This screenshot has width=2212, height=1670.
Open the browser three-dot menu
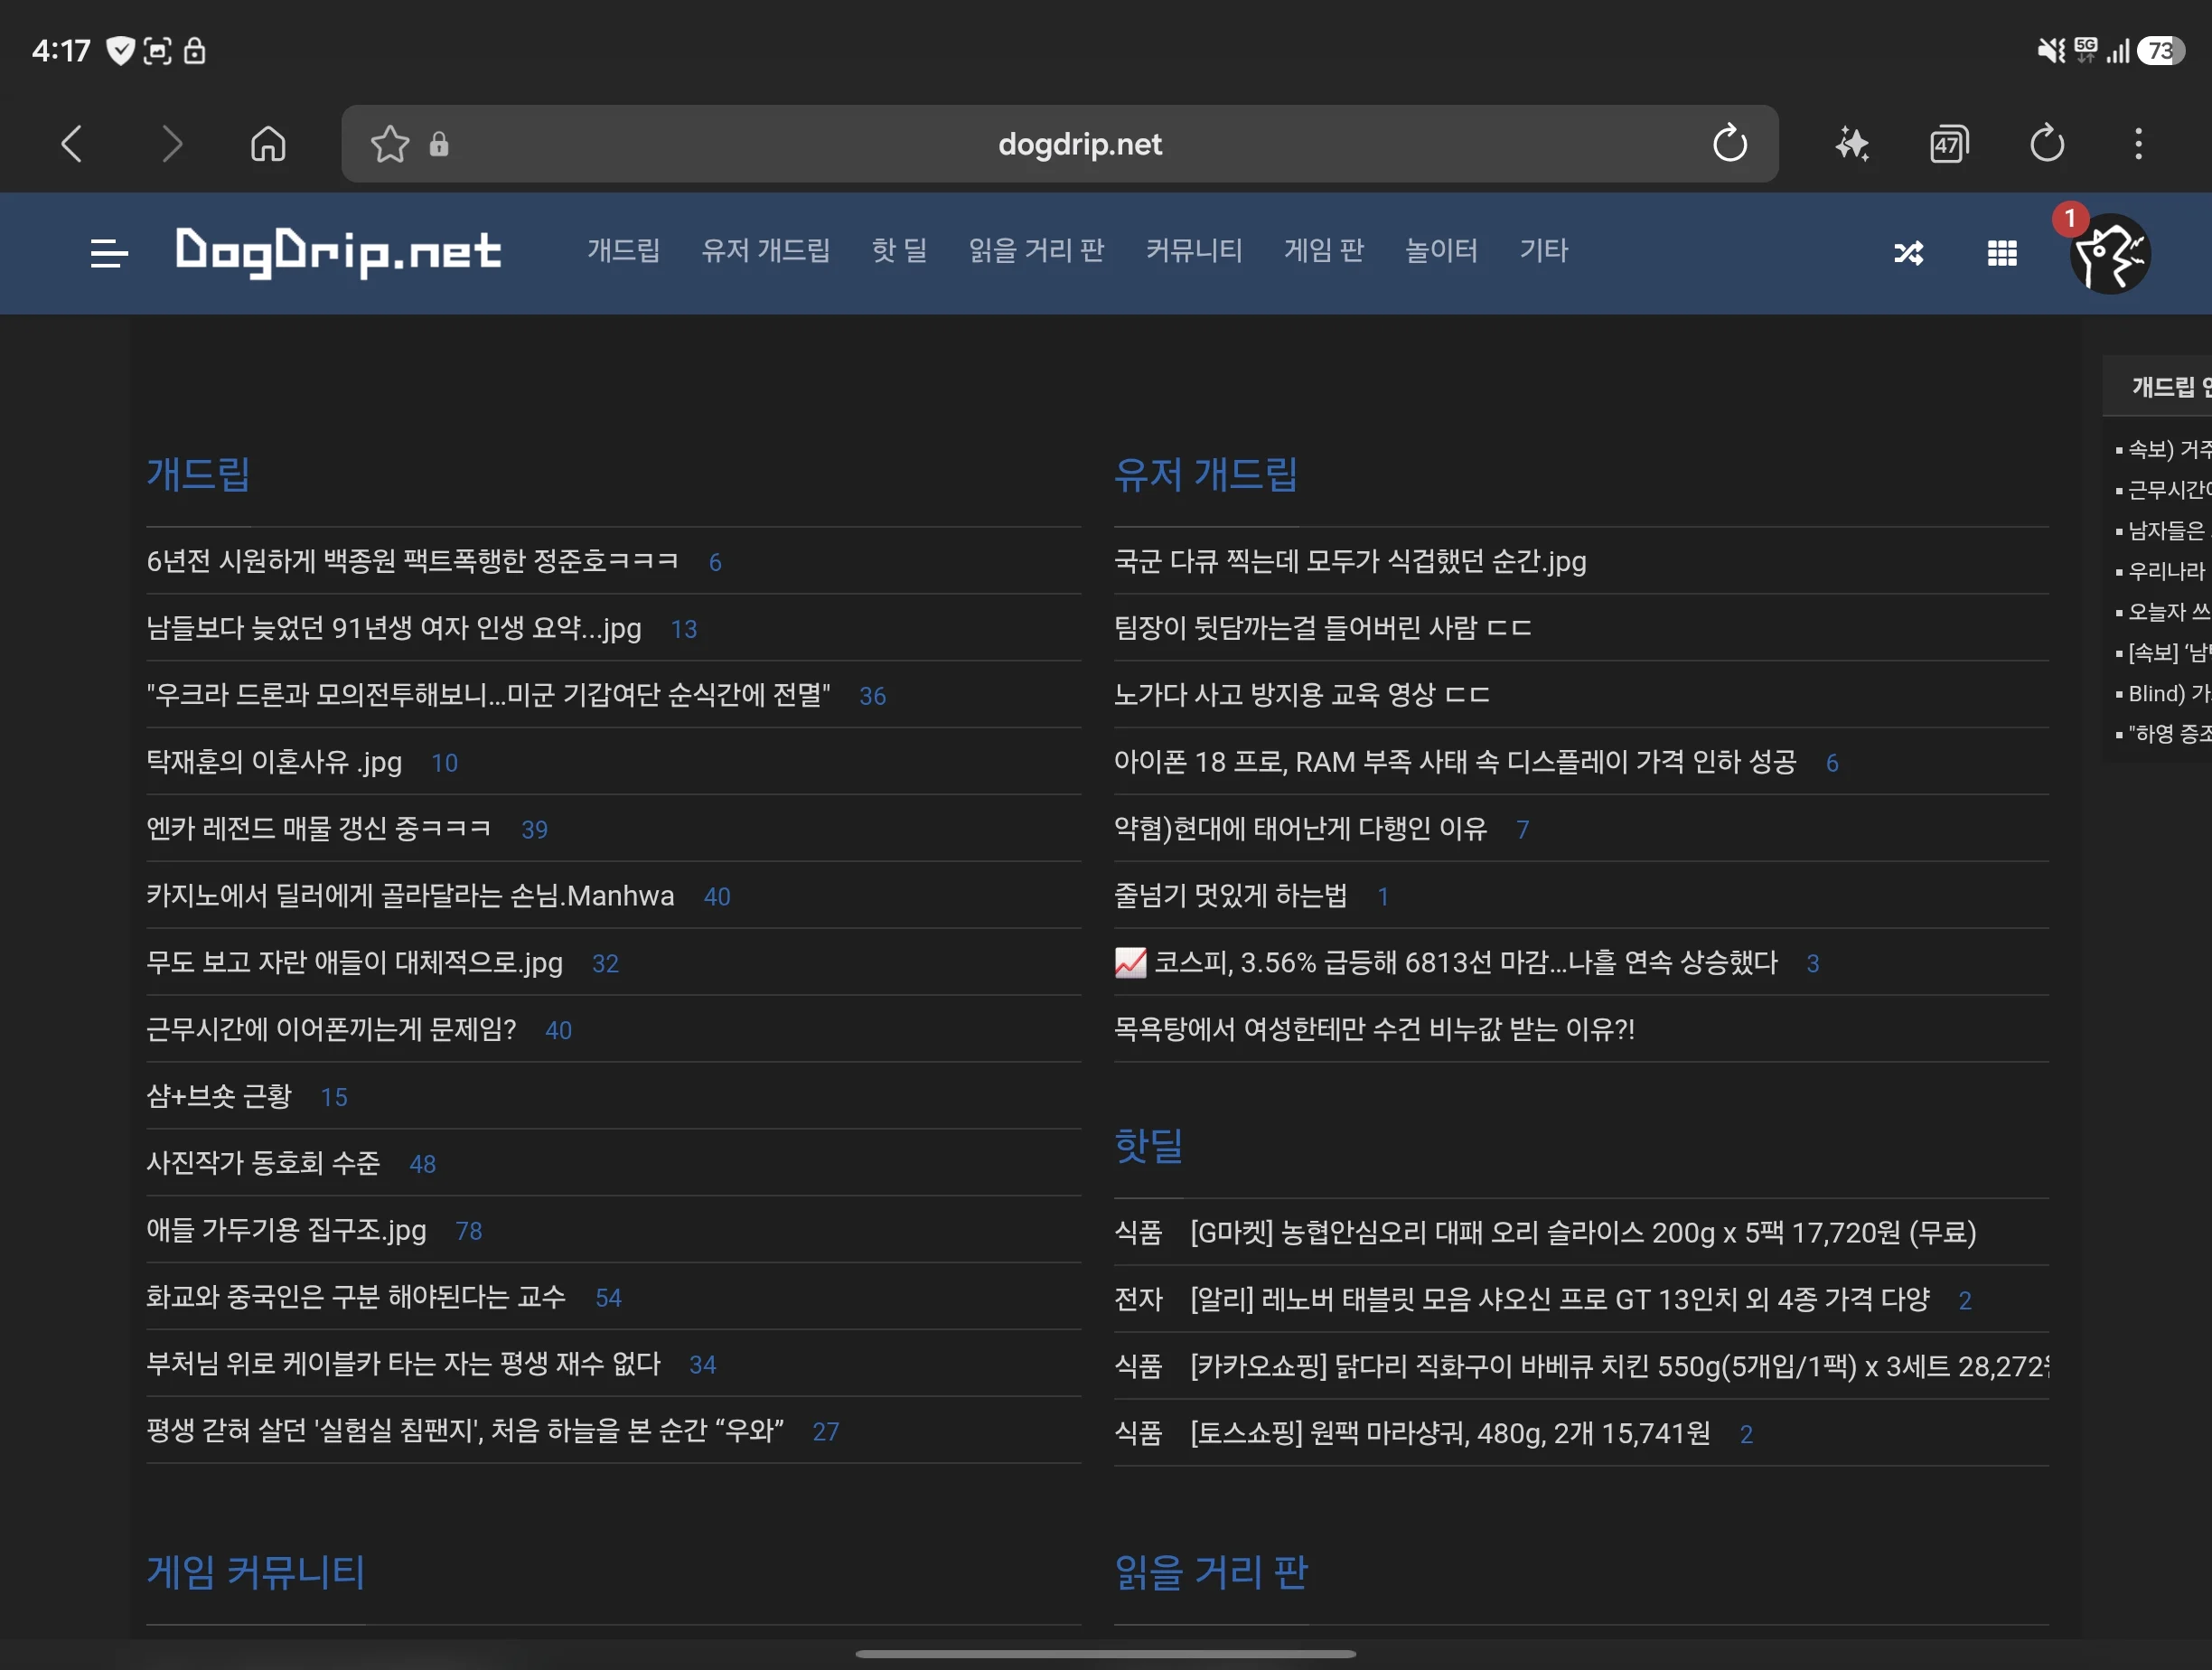coord(2139,144)
